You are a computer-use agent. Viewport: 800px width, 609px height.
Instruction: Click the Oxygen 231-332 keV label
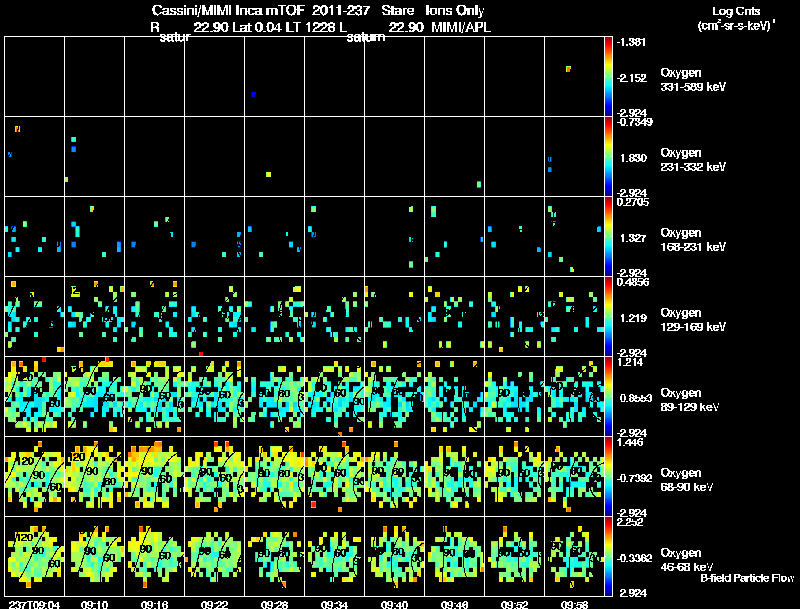(x=693, y=160)
